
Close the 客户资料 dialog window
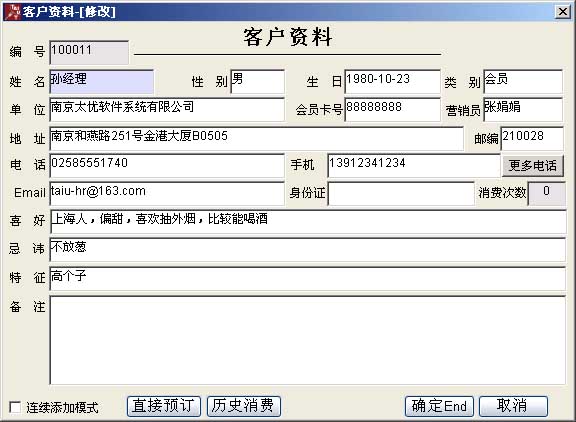point(563,11)
